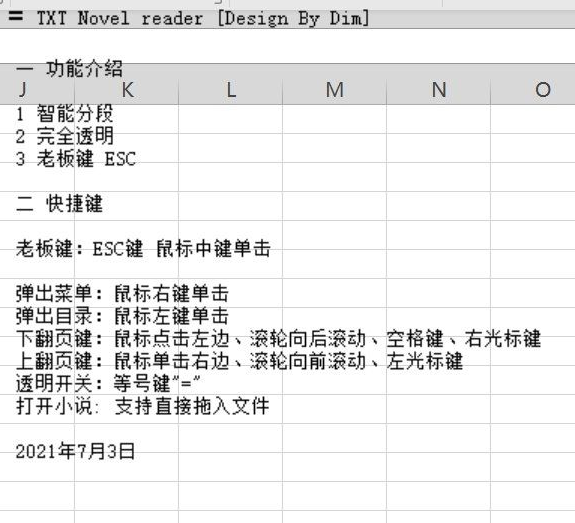Image resolution: width=575 pixels, height=523 pixels.
Task: Click the 下翻页键 instruction line
Action: pos(279,339)
